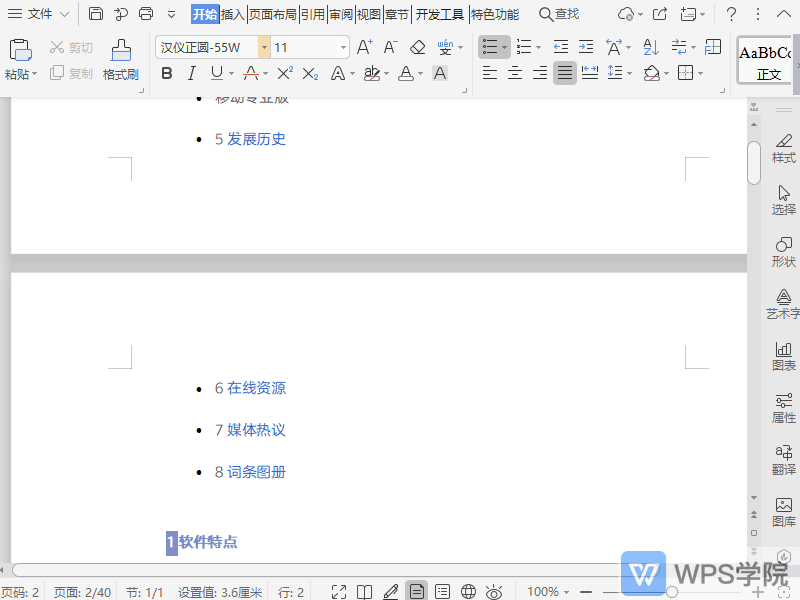Viewport: 800px width, 600px height.
Task: Follow the 5 发展历史 link
Action: coord(251,139)
